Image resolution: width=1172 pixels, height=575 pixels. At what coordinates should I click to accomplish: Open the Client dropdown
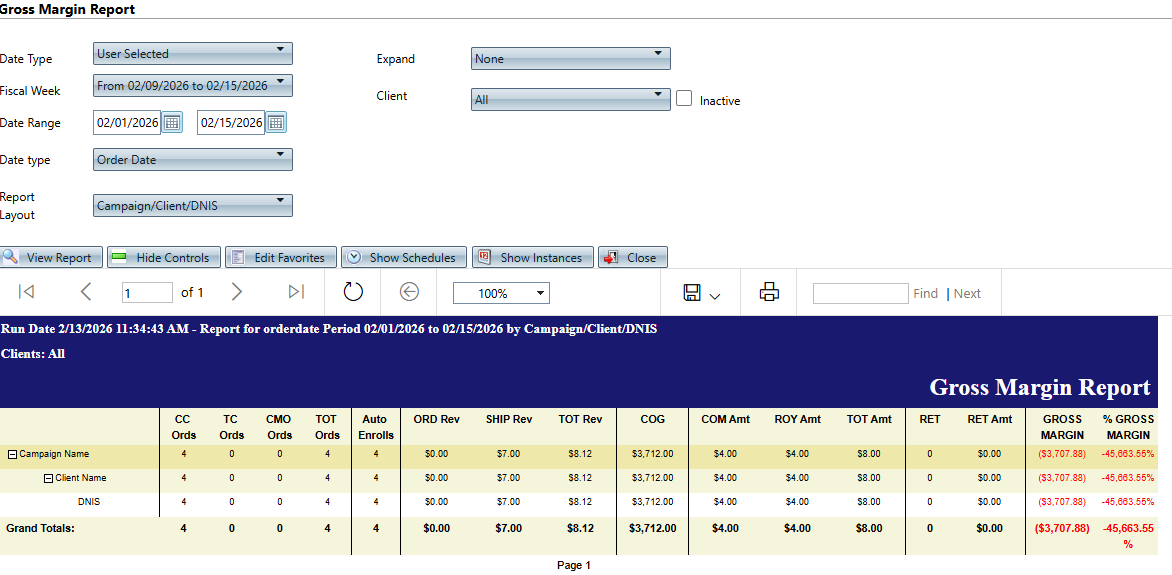pos(570,99)
